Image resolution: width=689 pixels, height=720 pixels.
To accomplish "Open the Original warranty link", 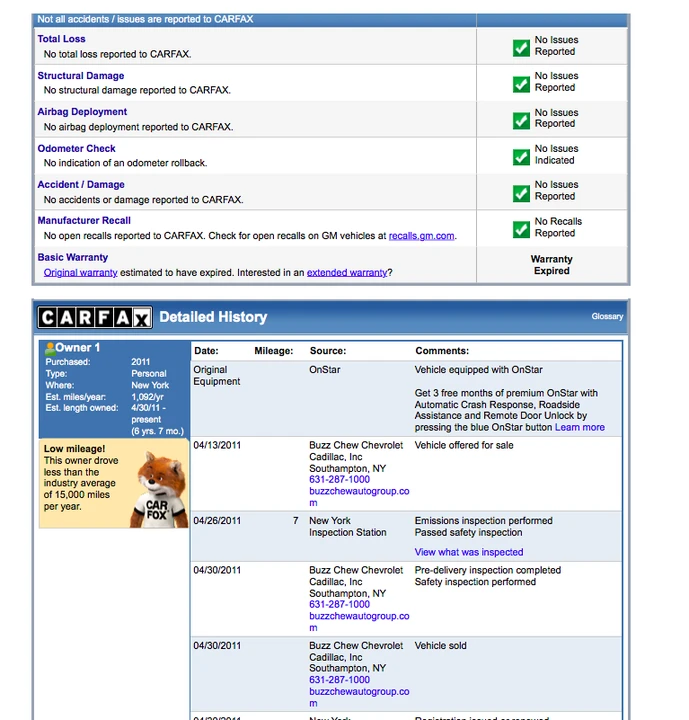I will point(80,273).
